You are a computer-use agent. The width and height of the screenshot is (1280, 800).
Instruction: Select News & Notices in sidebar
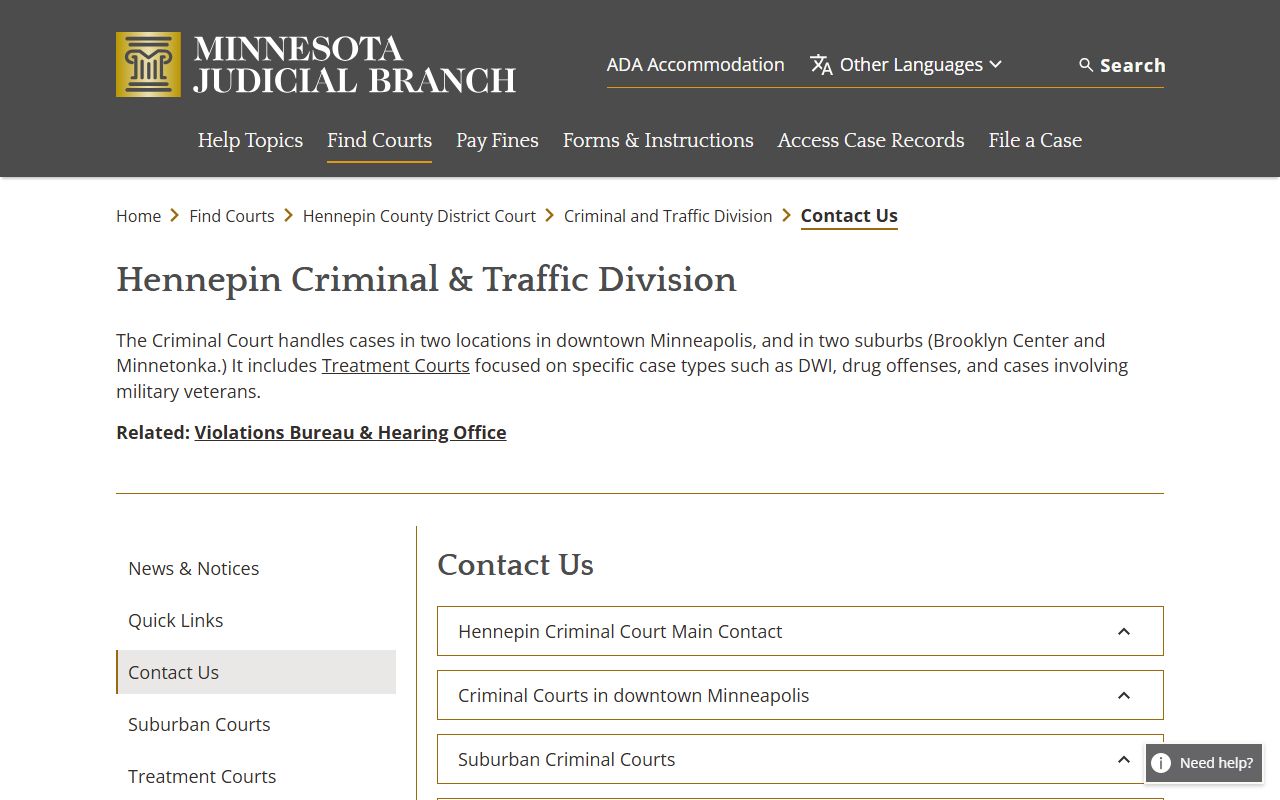193,568
